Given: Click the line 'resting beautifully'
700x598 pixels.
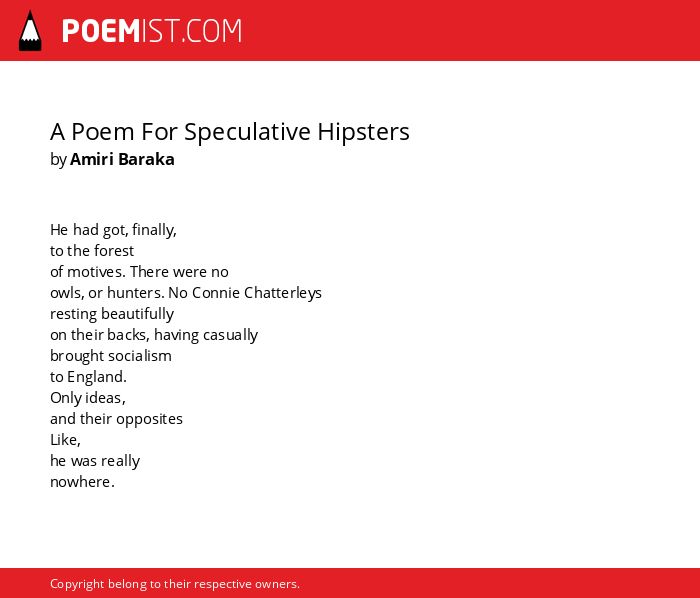Looking at the screenshot, I should [112, 314].
